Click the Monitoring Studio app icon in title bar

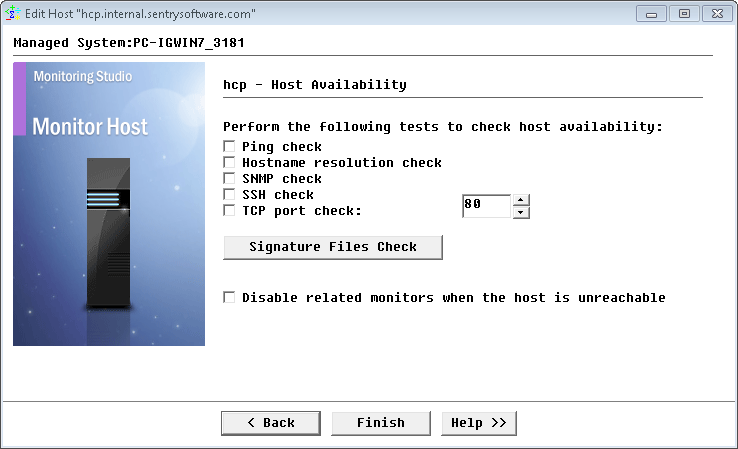tap(12, 13)
